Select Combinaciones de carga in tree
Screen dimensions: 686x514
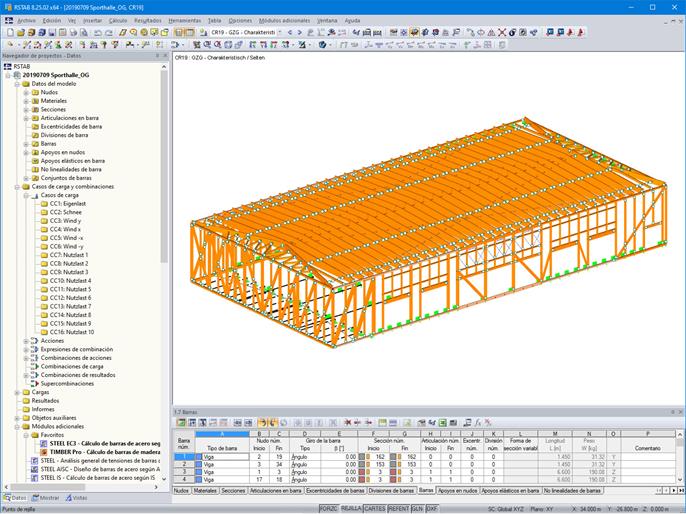(72, 367)
